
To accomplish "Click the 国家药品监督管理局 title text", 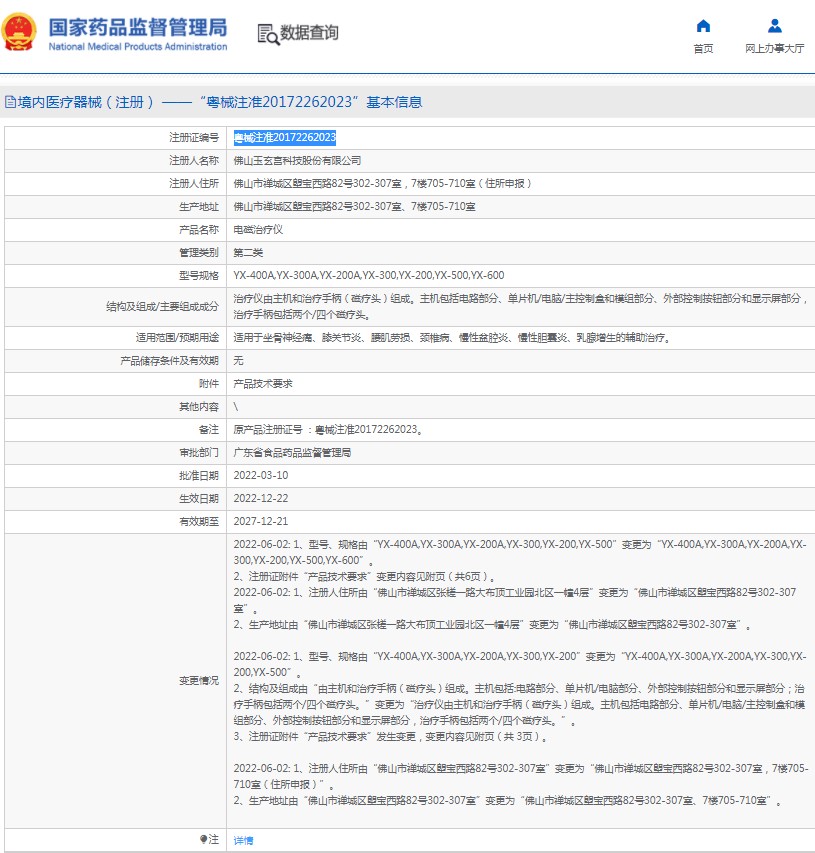I will tap(138, 27).
